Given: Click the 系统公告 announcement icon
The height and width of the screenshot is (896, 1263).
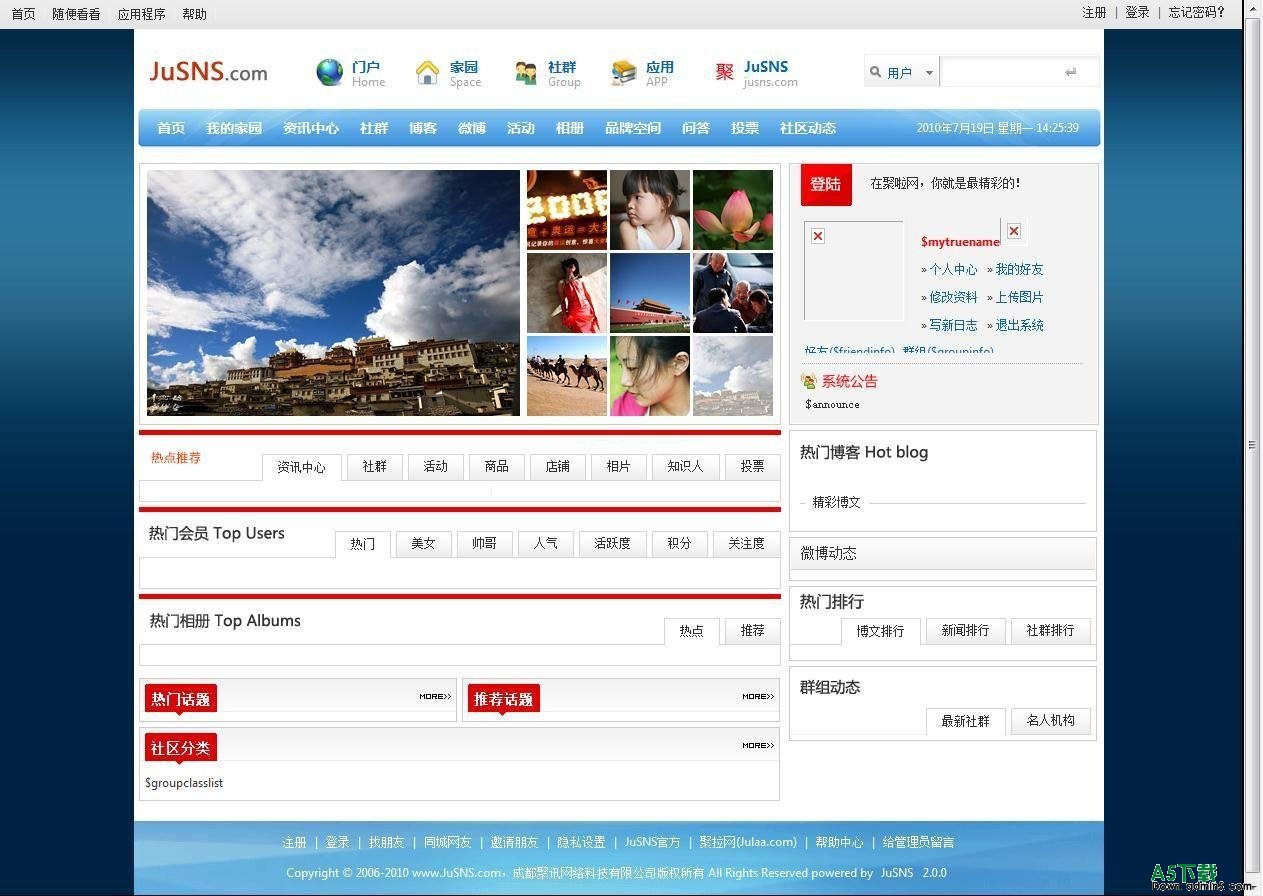Looking at the screenshot, I should (x=809, y=381).
